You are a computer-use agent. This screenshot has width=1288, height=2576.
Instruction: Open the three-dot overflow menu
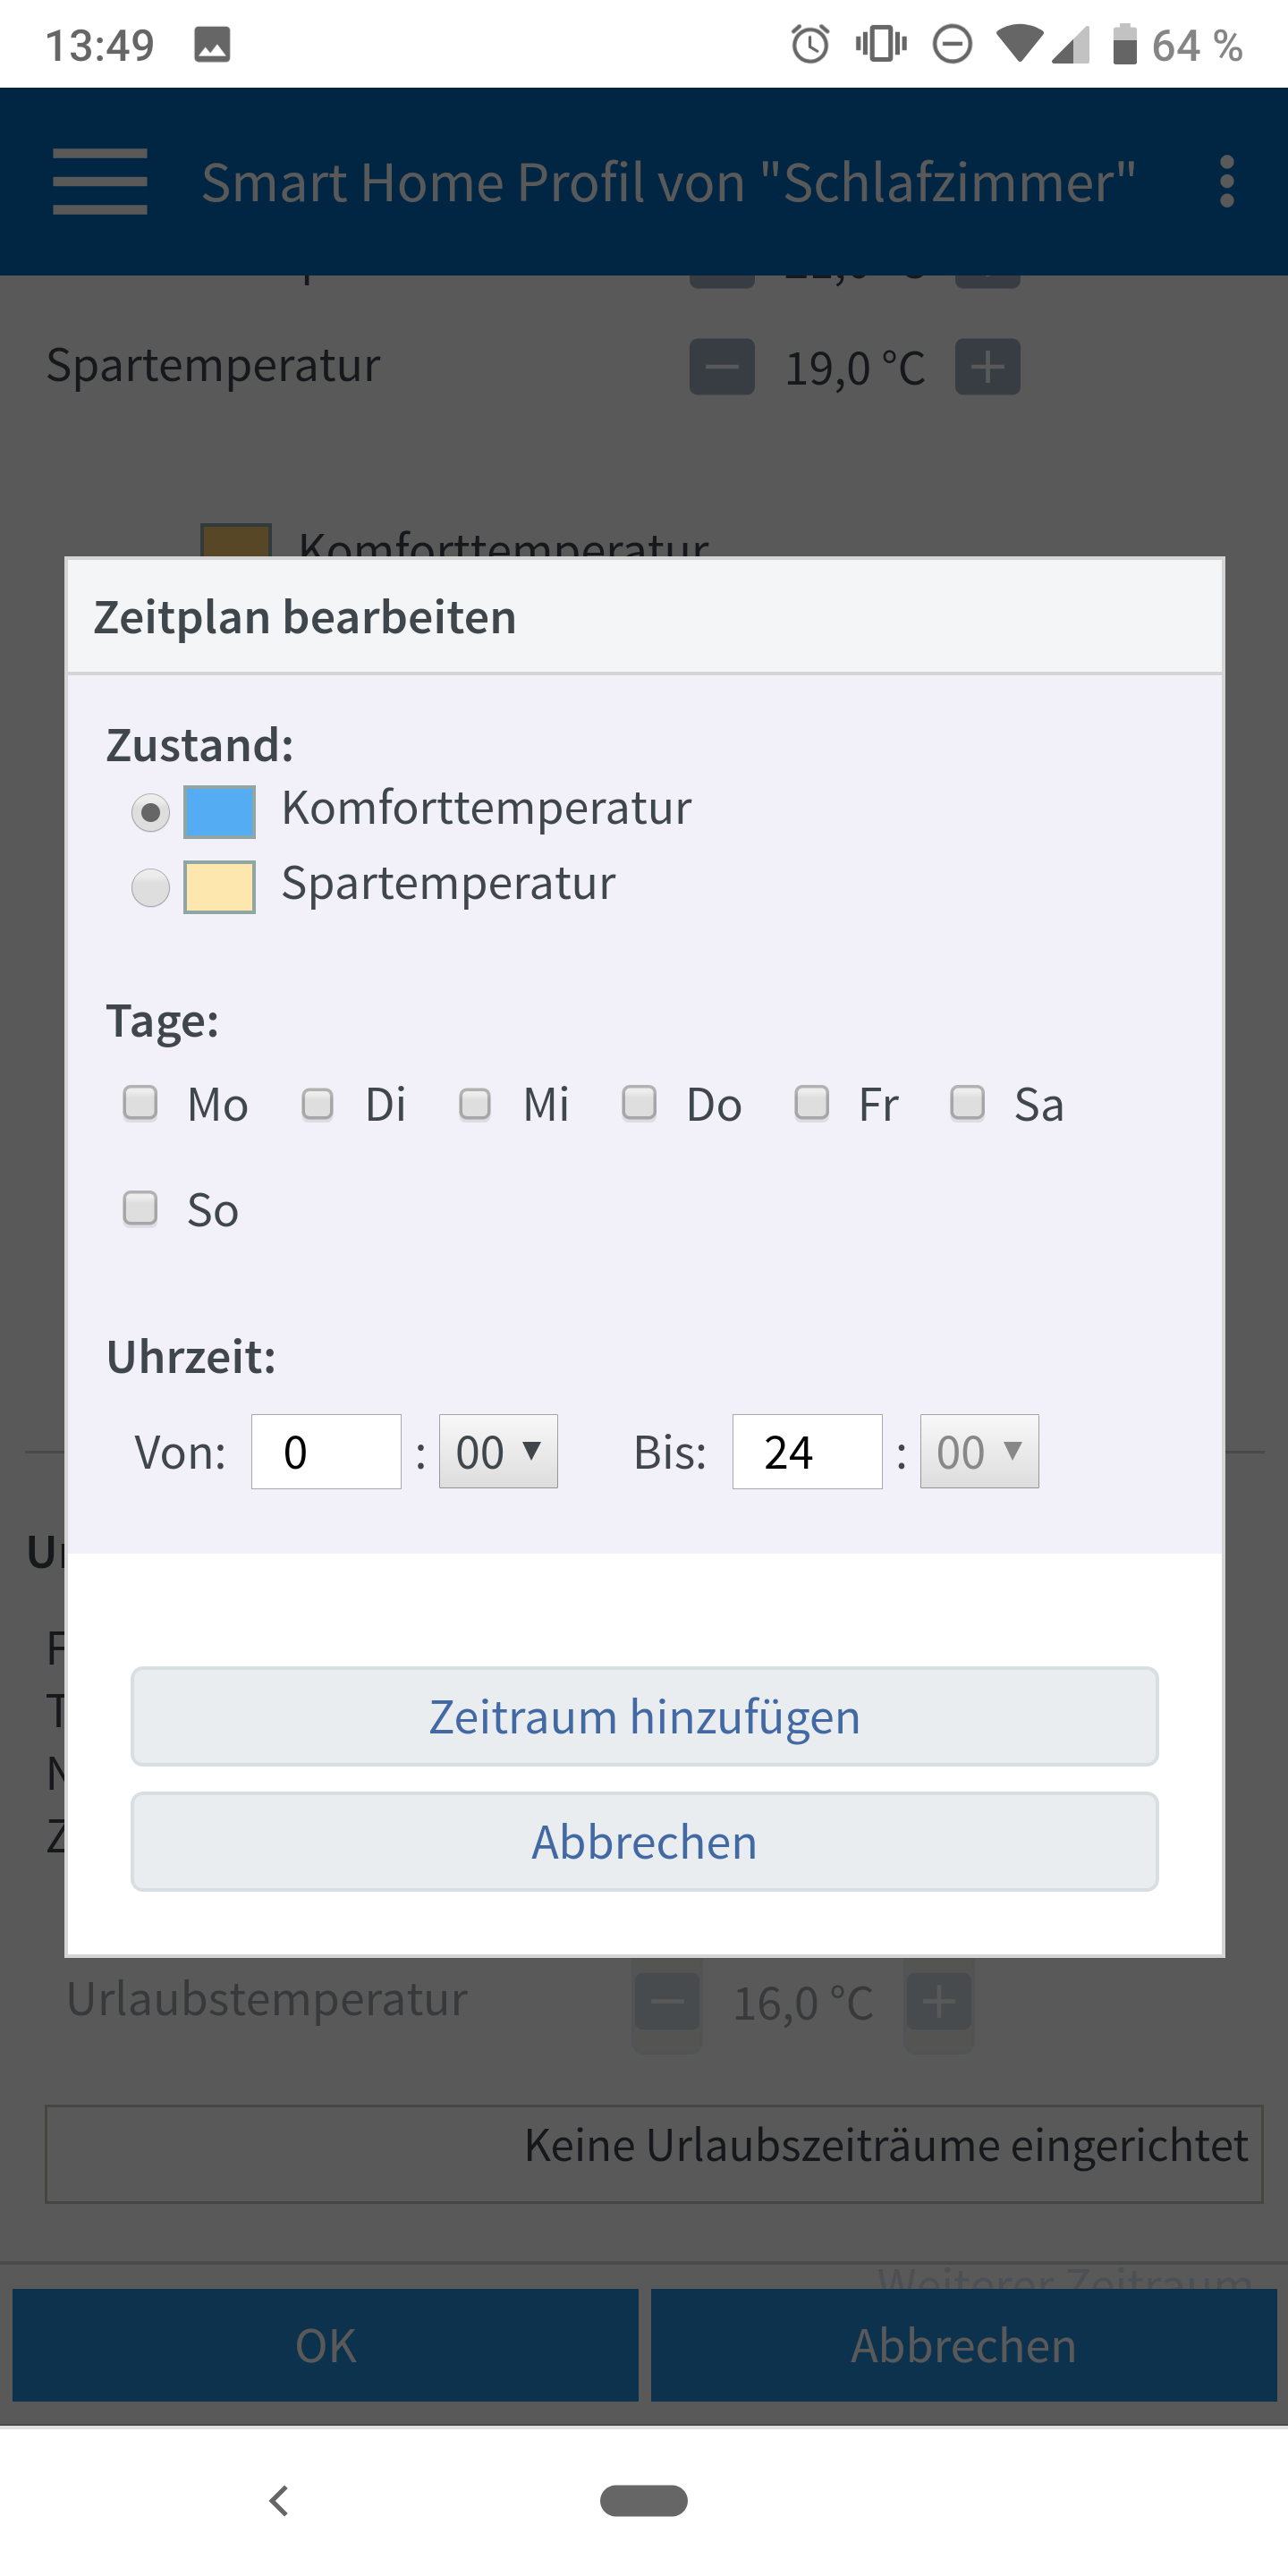(x=1227, y=181)
